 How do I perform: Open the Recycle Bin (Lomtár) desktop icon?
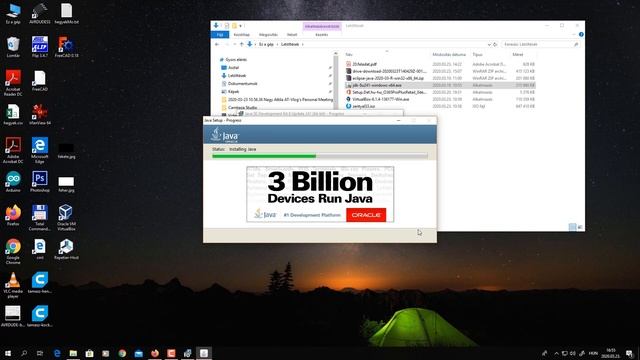[x=13, y=47]
